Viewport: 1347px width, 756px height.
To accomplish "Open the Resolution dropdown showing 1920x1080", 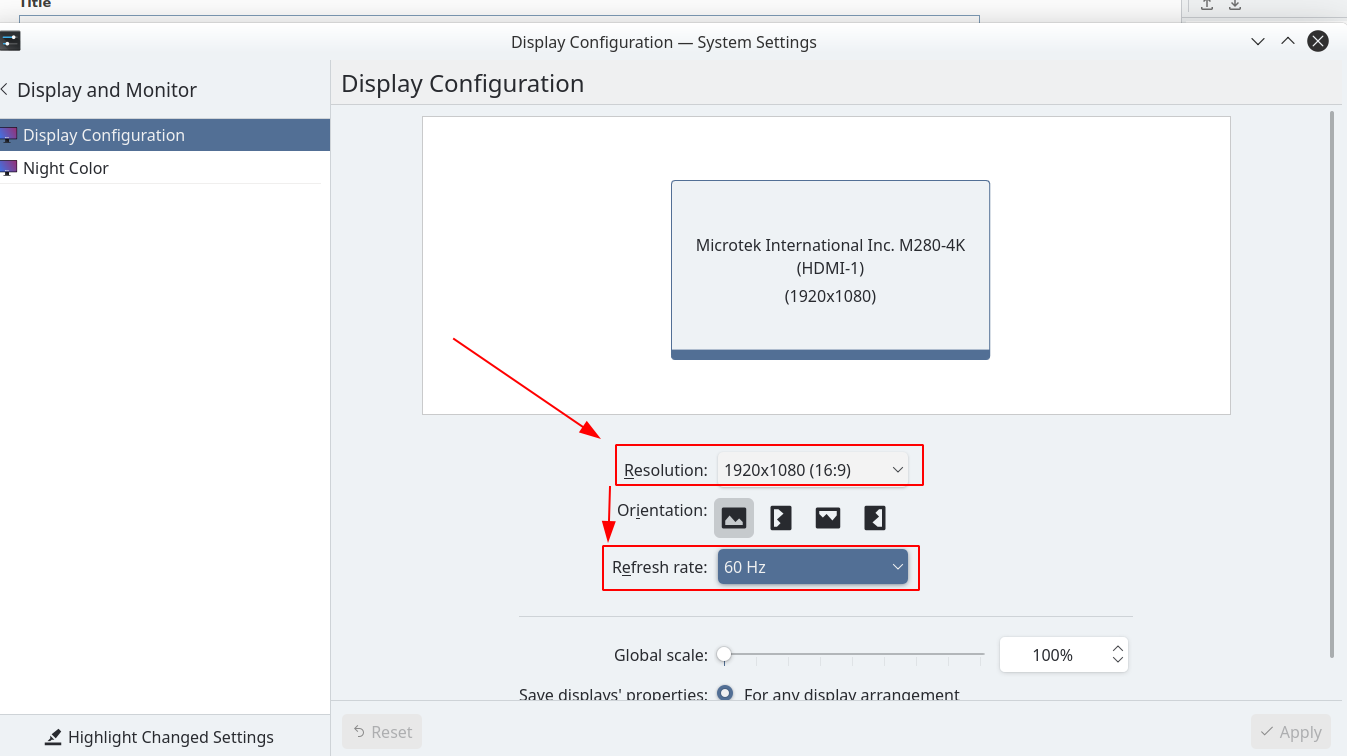I will [812, 469].
